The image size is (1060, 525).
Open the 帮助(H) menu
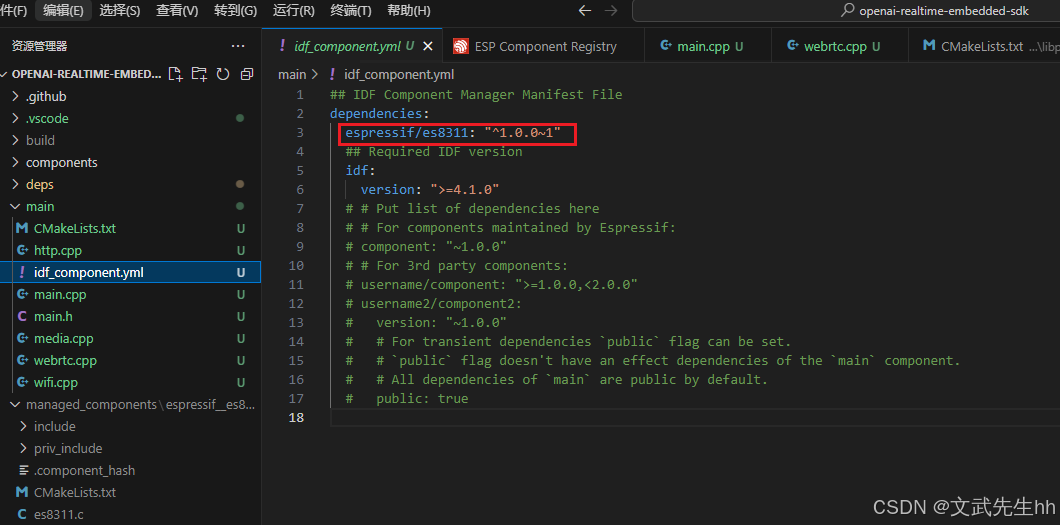click(x=409, y=11)
